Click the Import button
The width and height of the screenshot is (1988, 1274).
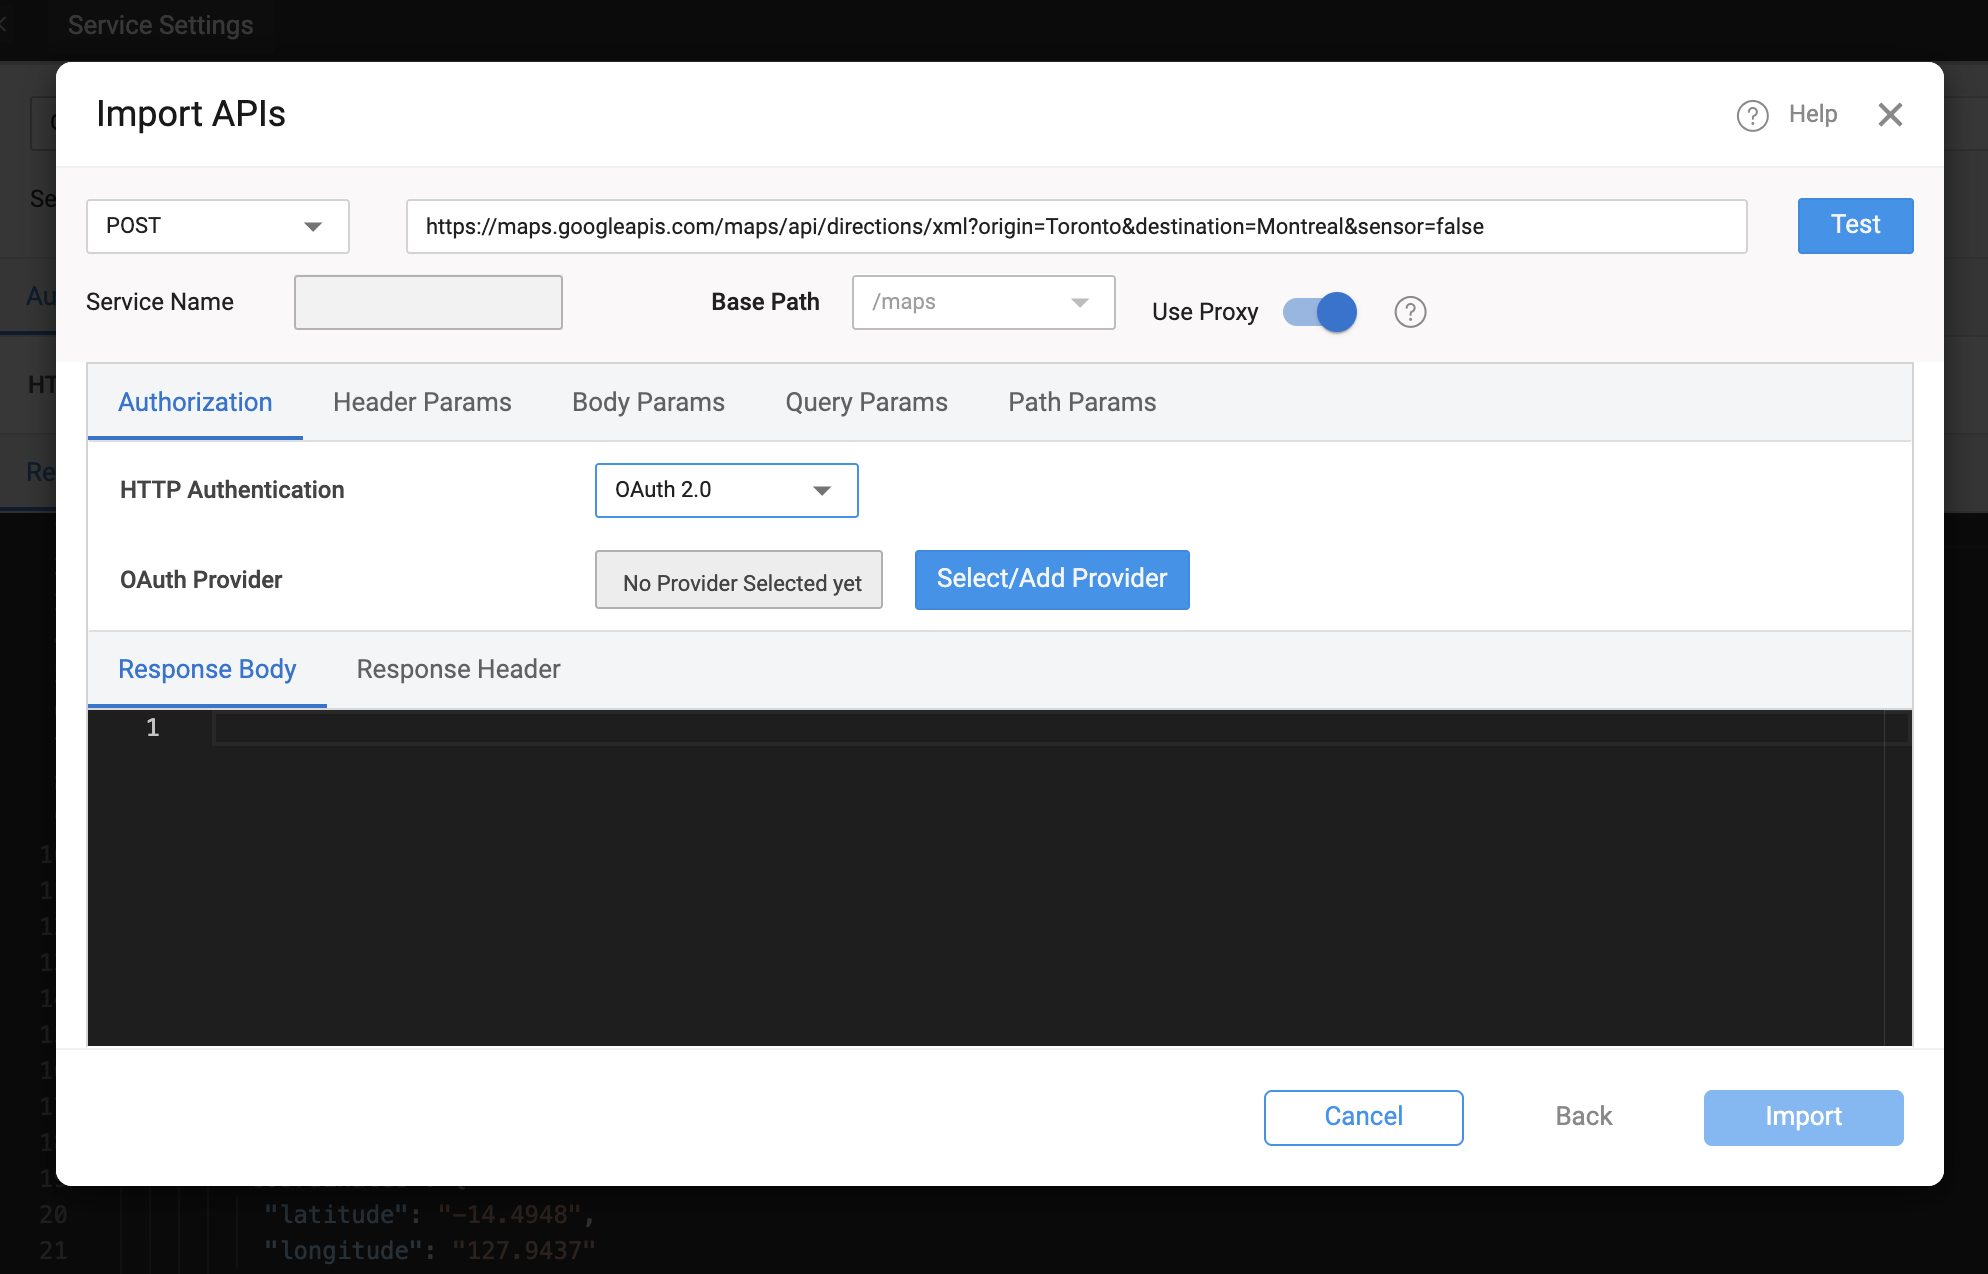coord(1802,1117)
